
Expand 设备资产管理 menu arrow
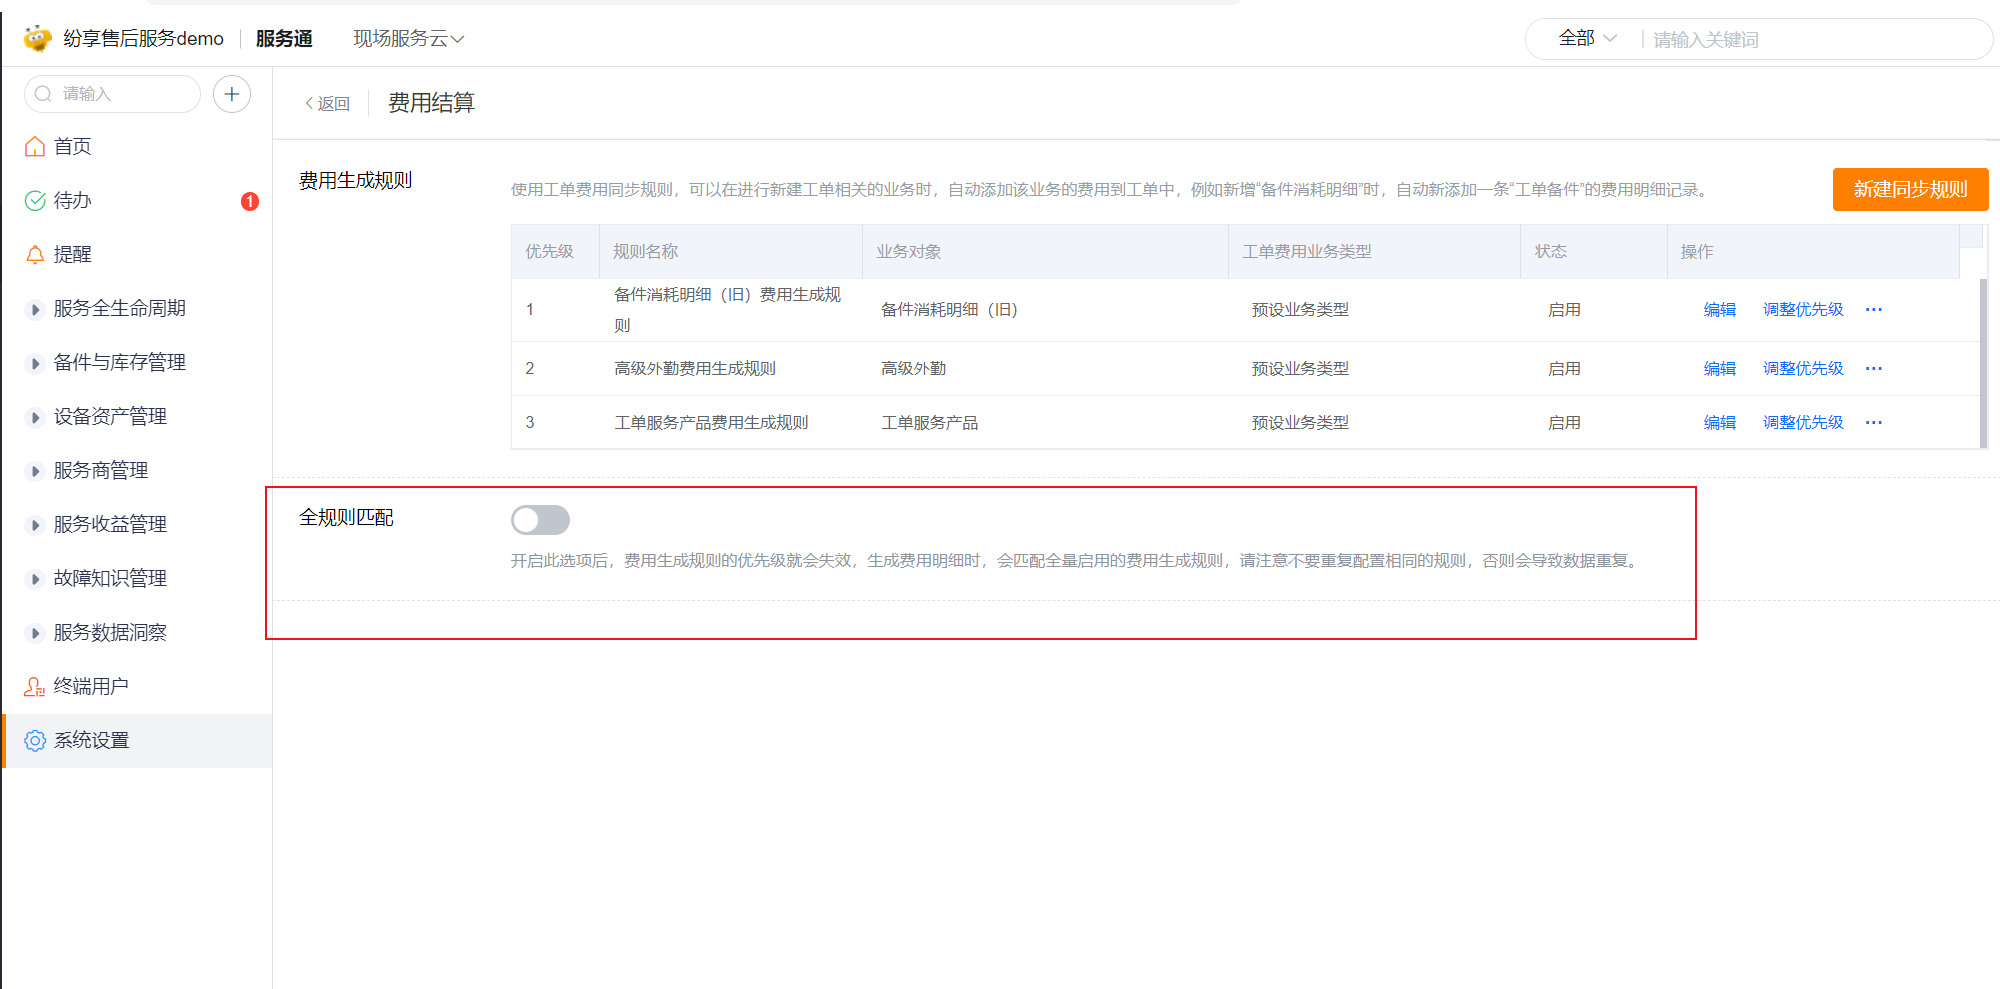pos(35,417)
